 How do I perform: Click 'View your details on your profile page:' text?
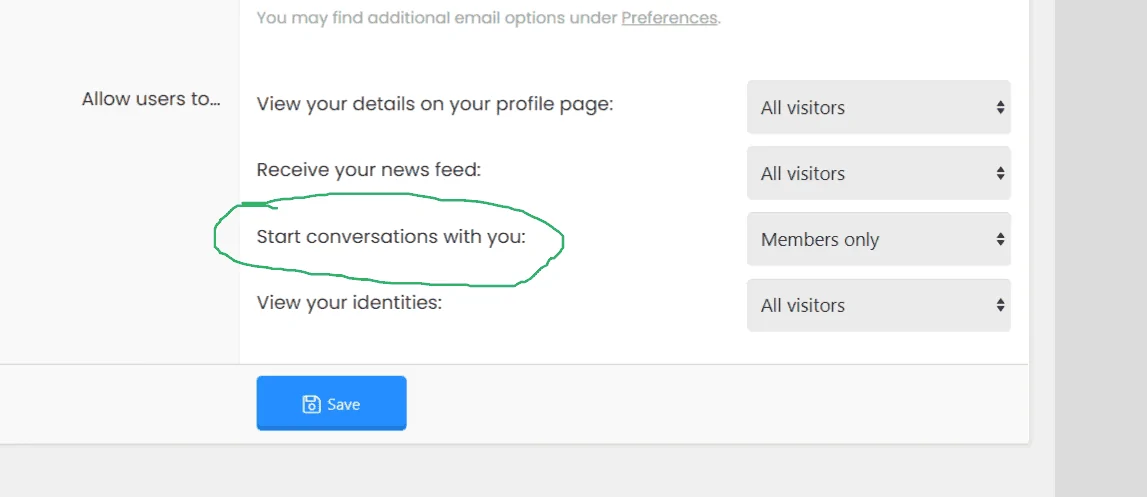435,105
